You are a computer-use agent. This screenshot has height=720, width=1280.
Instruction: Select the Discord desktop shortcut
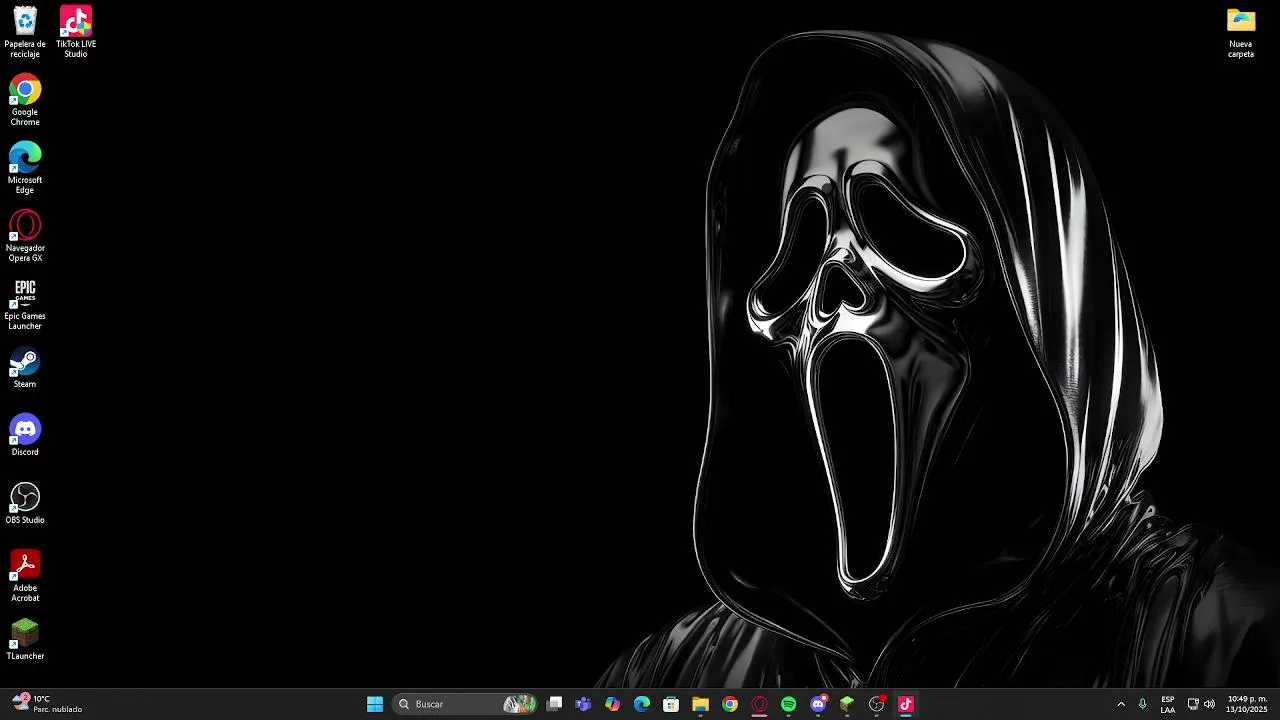click(25, 436)
